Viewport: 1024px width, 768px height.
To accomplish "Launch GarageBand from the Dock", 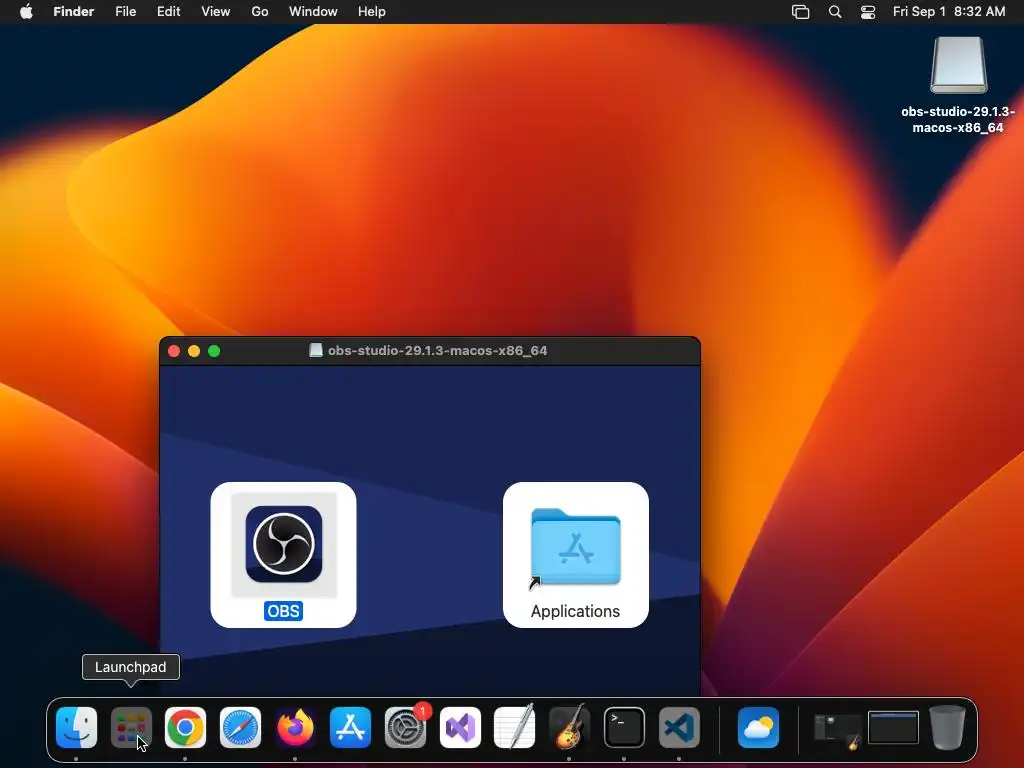I will 569,728.
